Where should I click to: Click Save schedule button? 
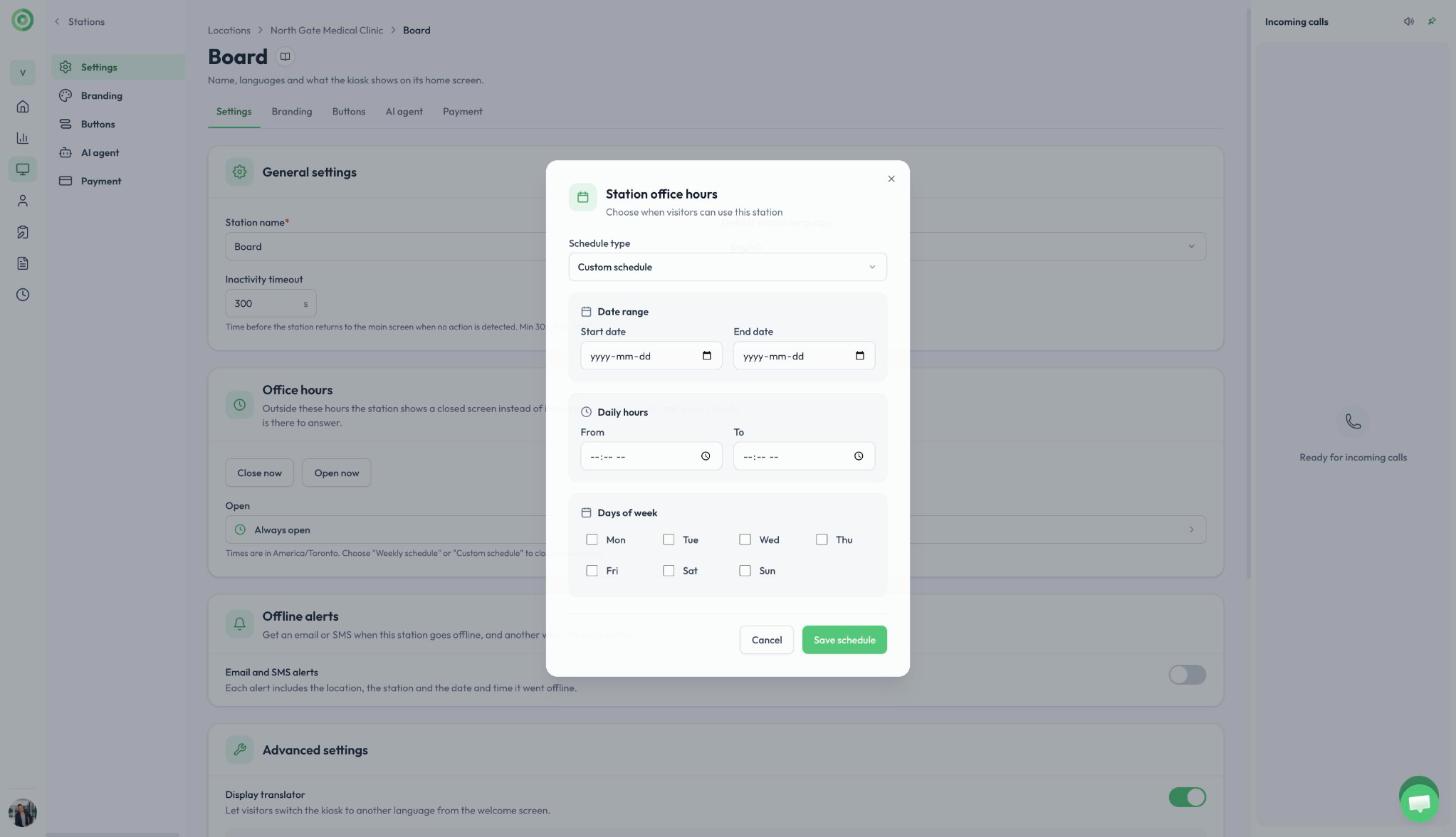pos(844,640)
